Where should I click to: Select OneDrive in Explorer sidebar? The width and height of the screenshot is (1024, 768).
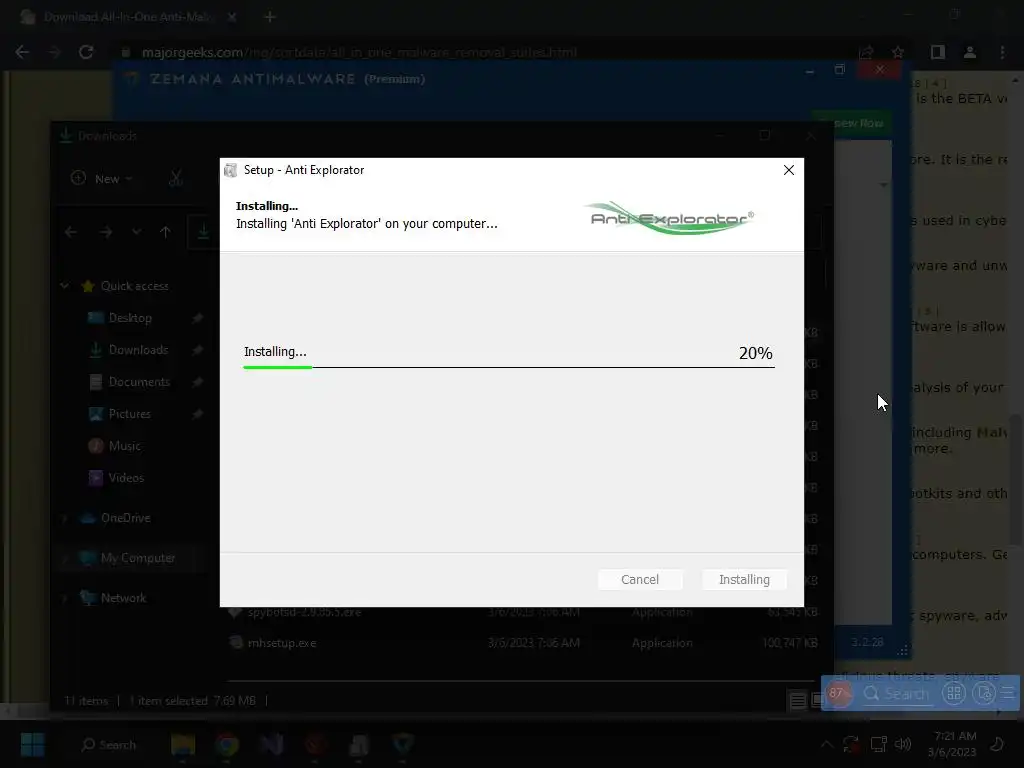click(x=125, y=518)
